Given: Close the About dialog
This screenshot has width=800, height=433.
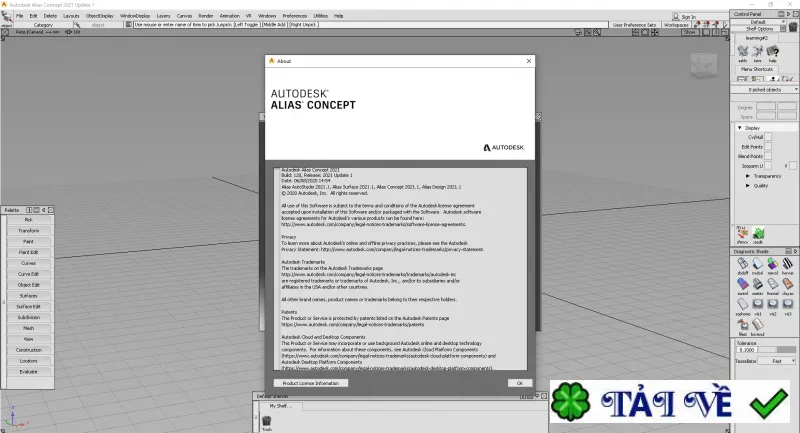Looking at the screenshot, I should pyautogui.click(x=529, y=61).
